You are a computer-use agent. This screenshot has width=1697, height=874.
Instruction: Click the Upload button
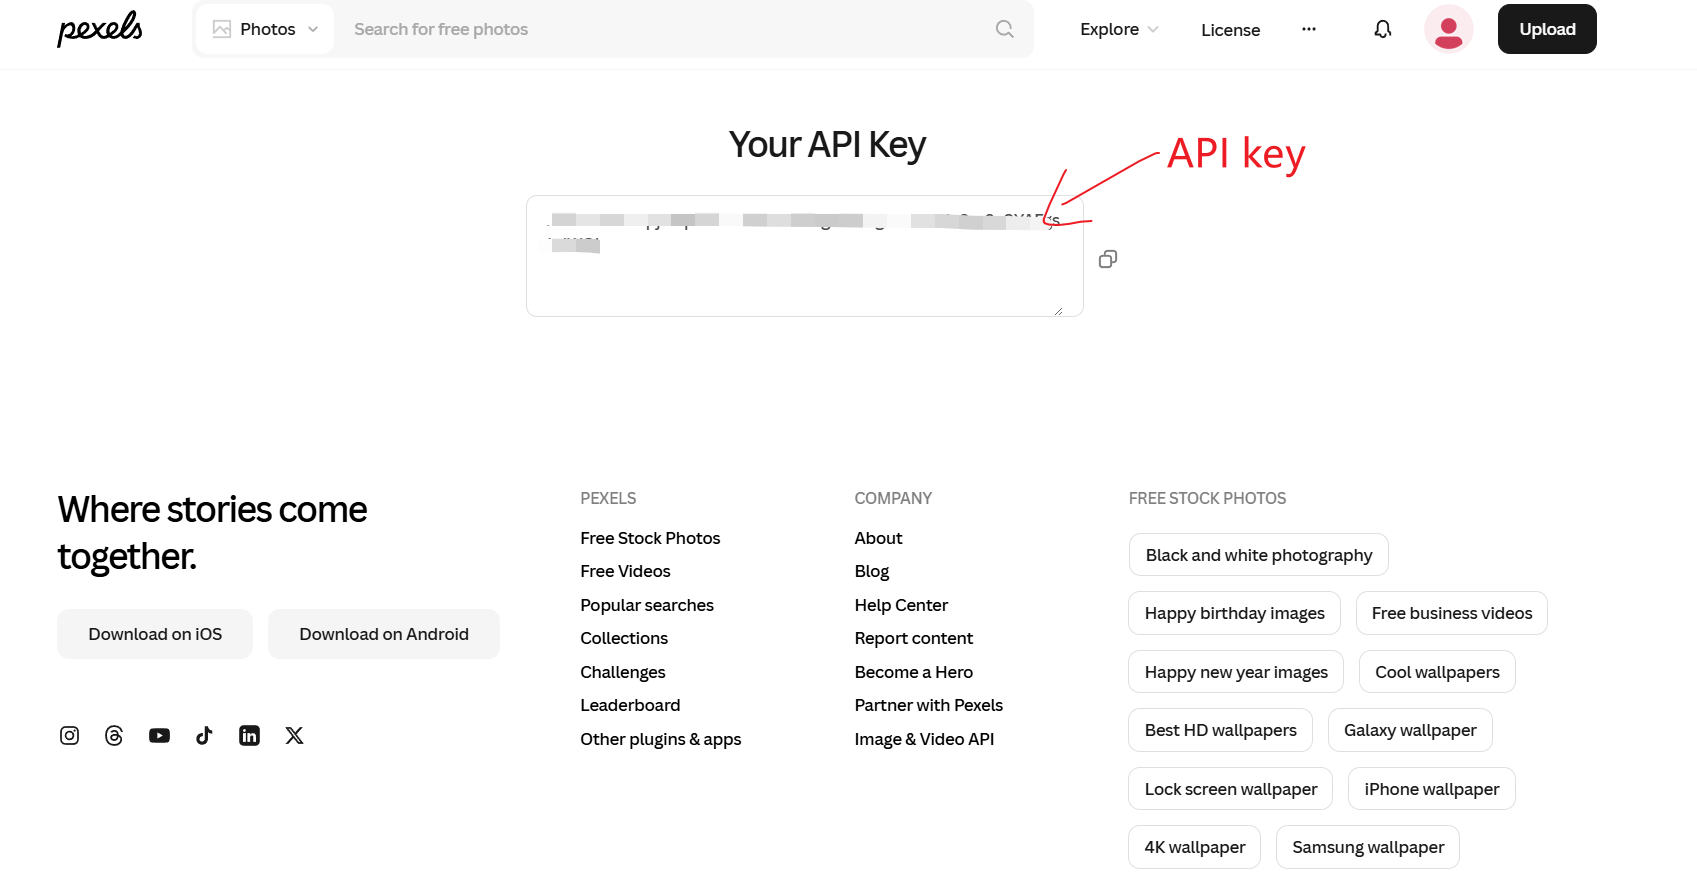coord(1547,29)
